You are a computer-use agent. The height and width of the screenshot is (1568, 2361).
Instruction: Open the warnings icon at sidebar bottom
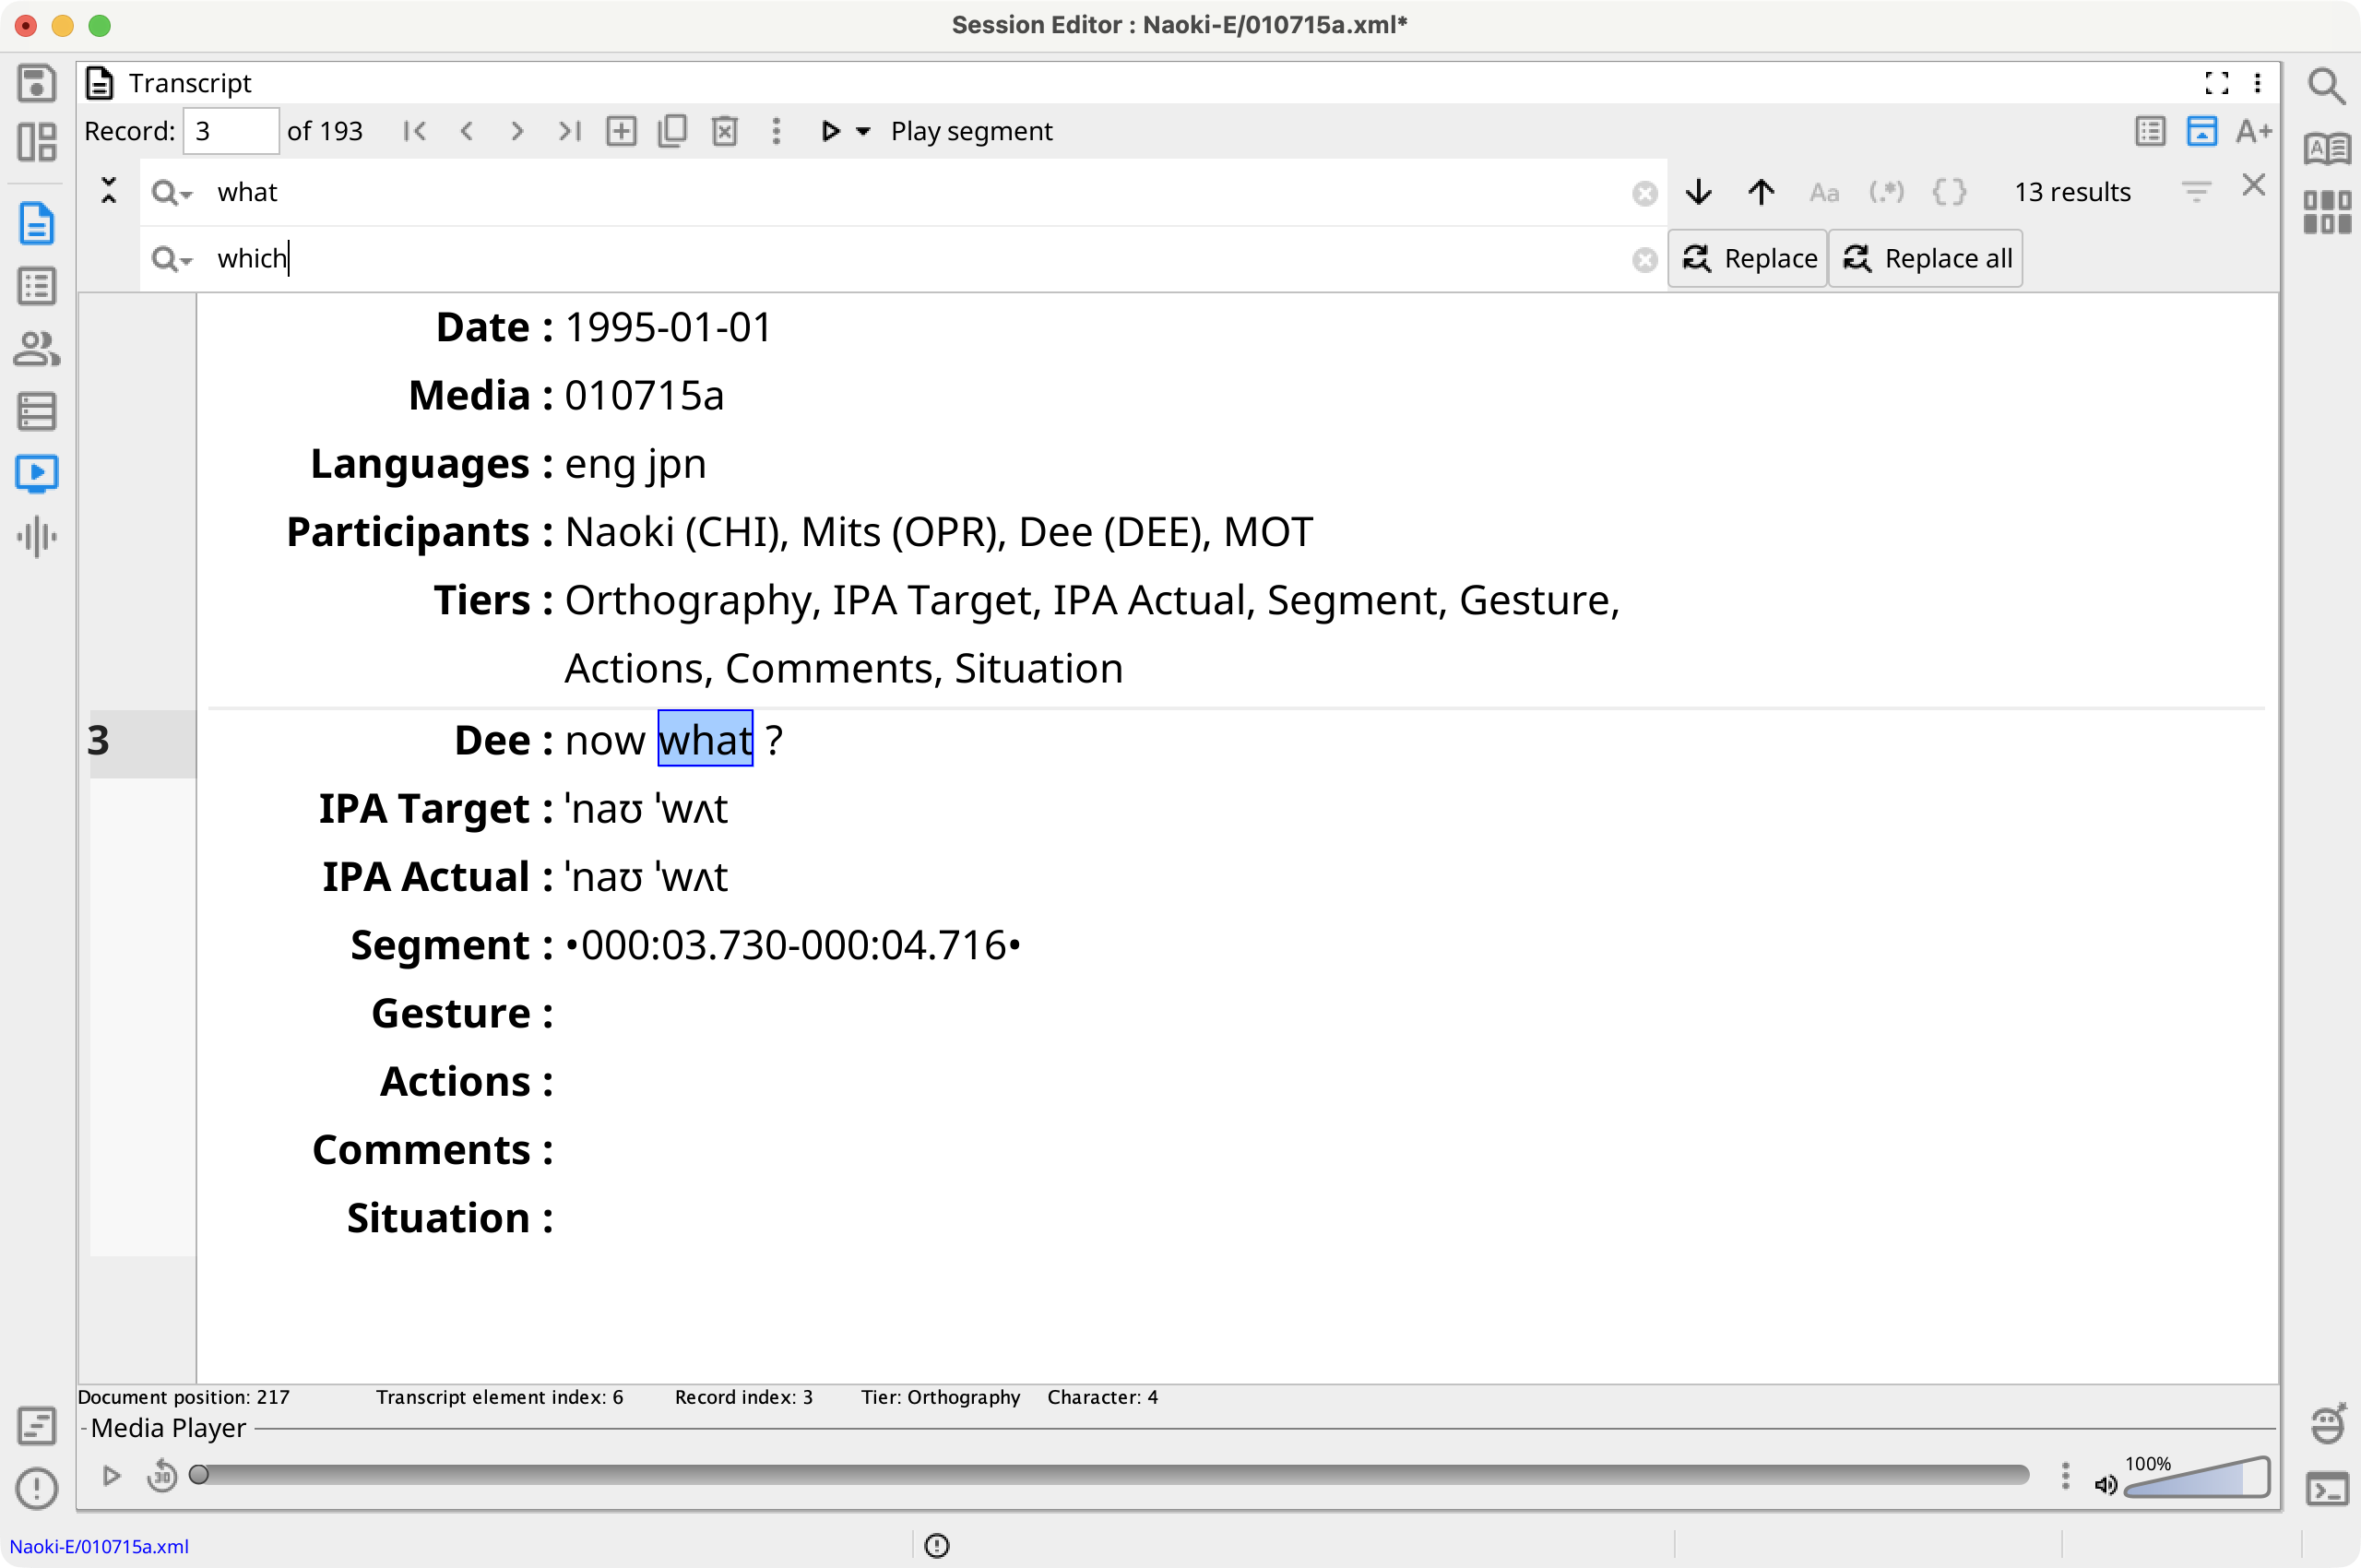pyautogui.click(x=36, y=1488)
